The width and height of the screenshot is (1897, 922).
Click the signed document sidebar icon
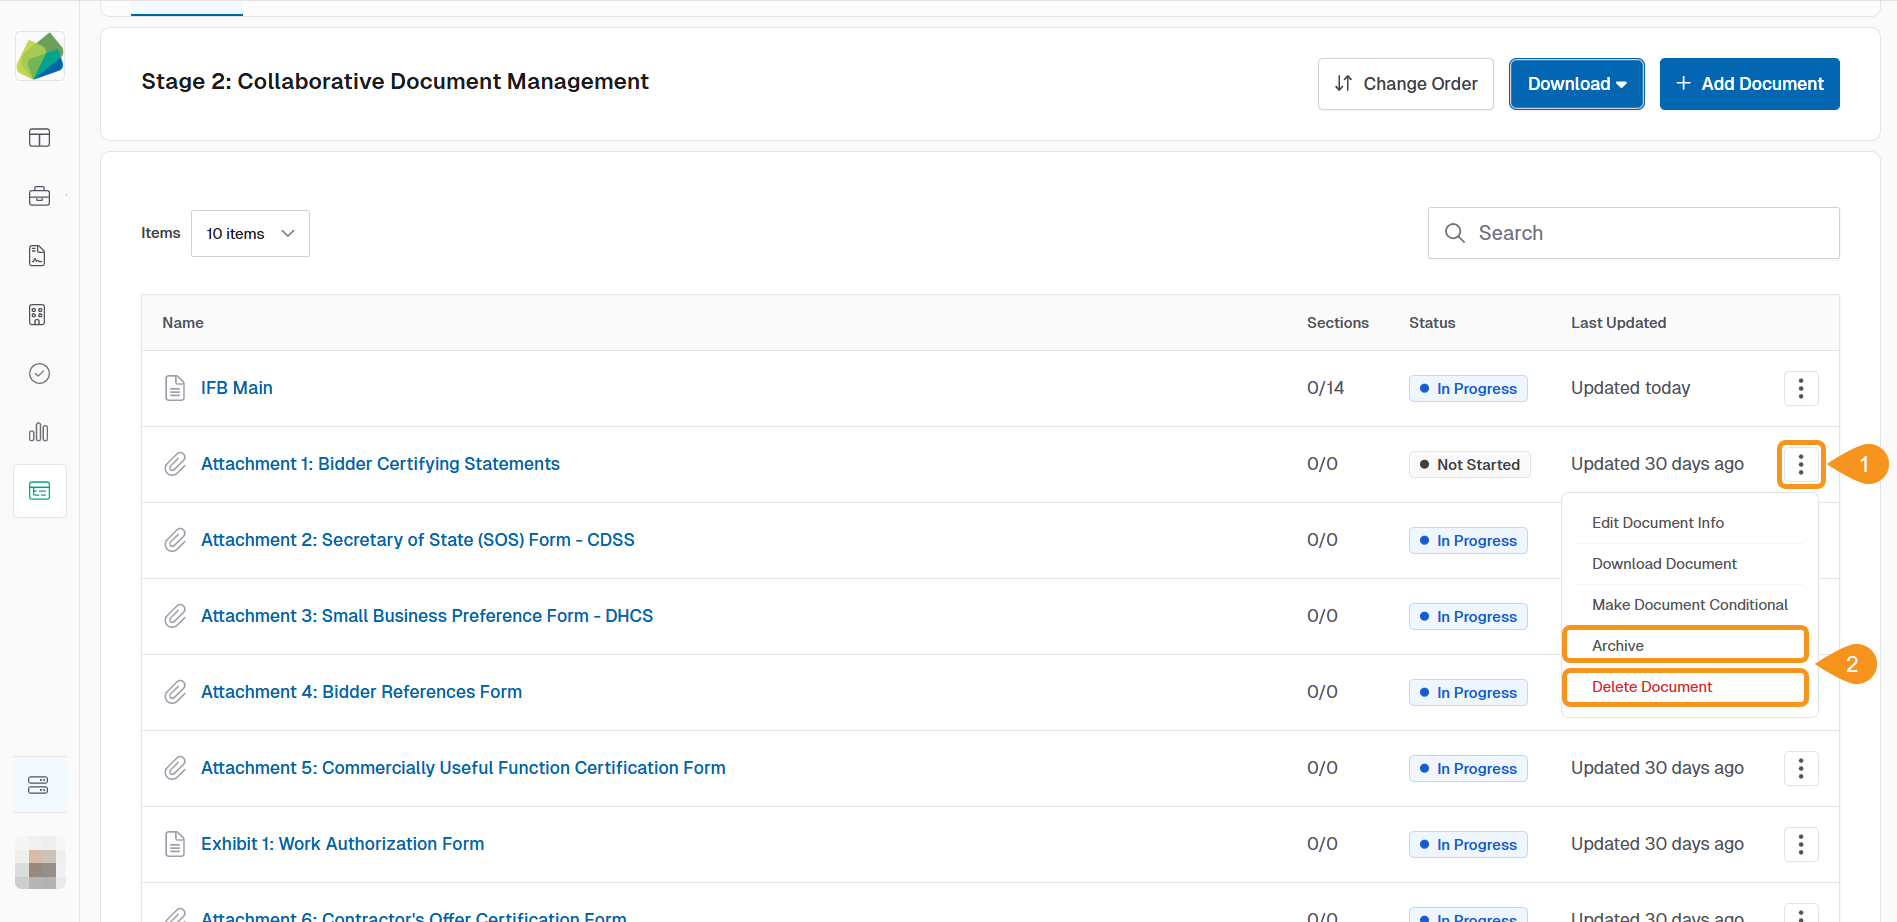click(39, 256)
